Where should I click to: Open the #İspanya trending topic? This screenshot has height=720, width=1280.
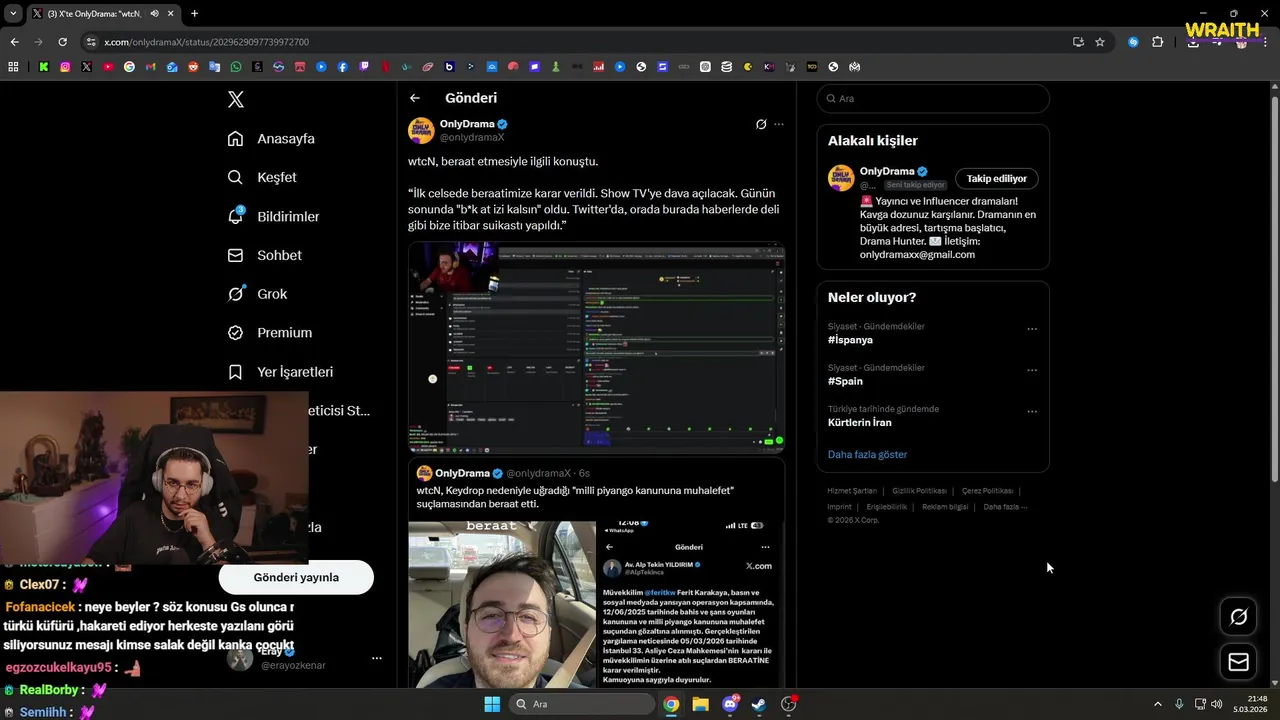pyautogui.click(x=850, y=340)
